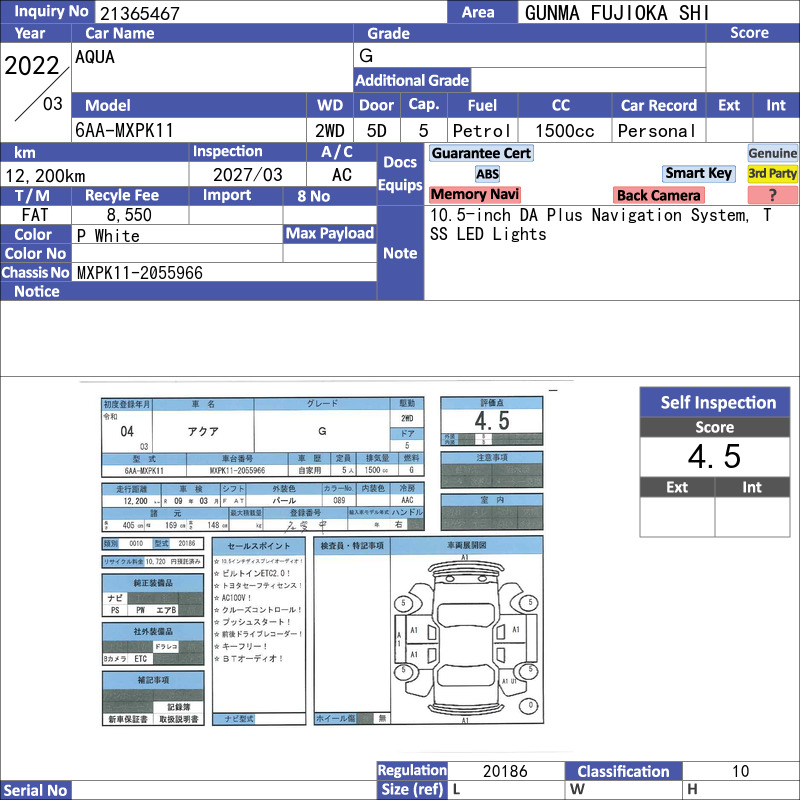
Task: Click the Memory Navi badge
Action: point(474,194)
